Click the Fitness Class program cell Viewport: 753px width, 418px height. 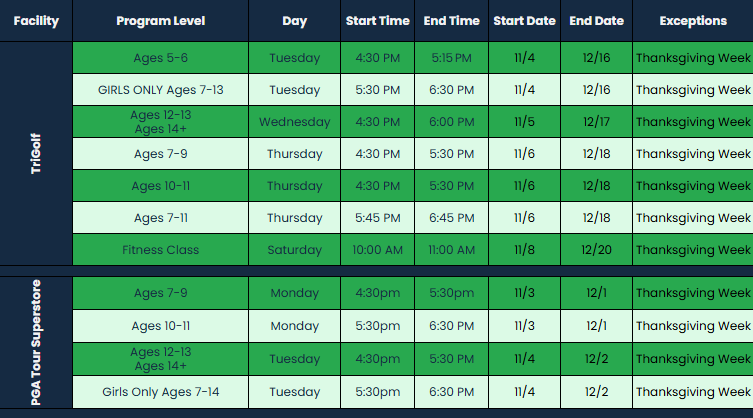[x=161, y=250]
